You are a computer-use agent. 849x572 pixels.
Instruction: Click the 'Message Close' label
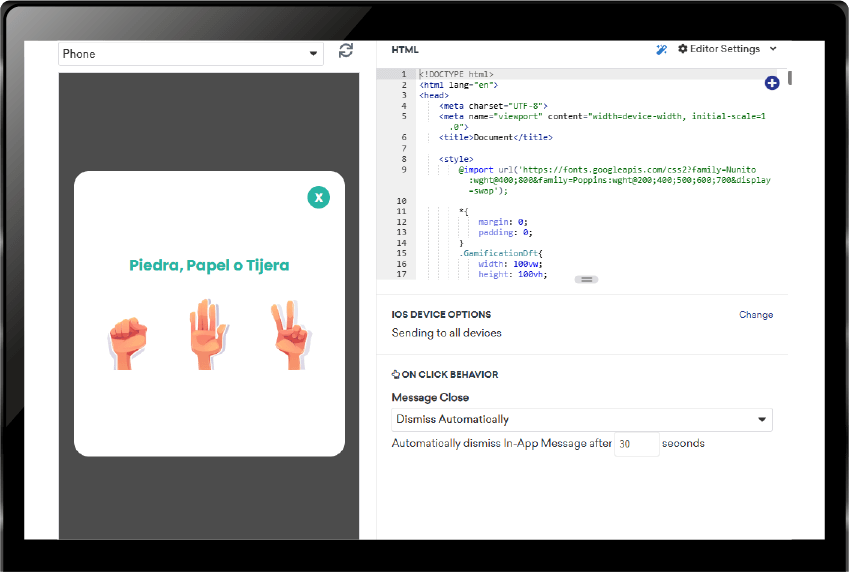[430, 398]
